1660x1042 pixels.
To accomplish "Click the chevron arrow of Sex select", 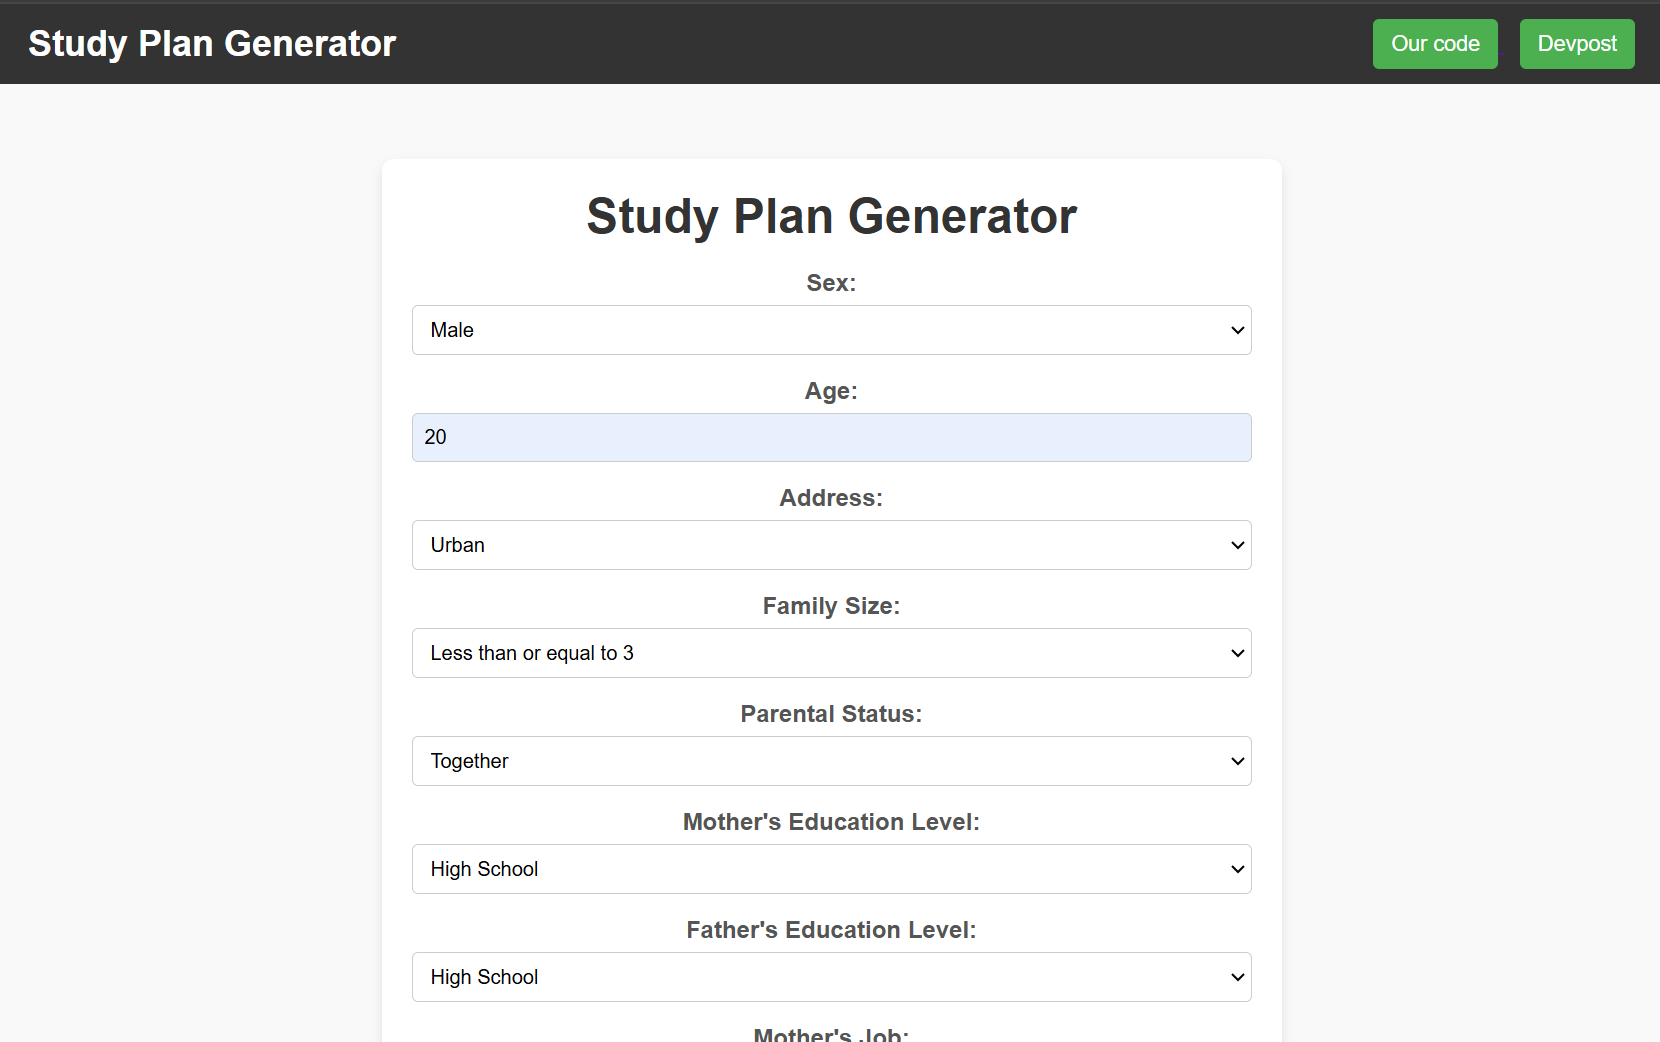I will tap(1237, 330).
